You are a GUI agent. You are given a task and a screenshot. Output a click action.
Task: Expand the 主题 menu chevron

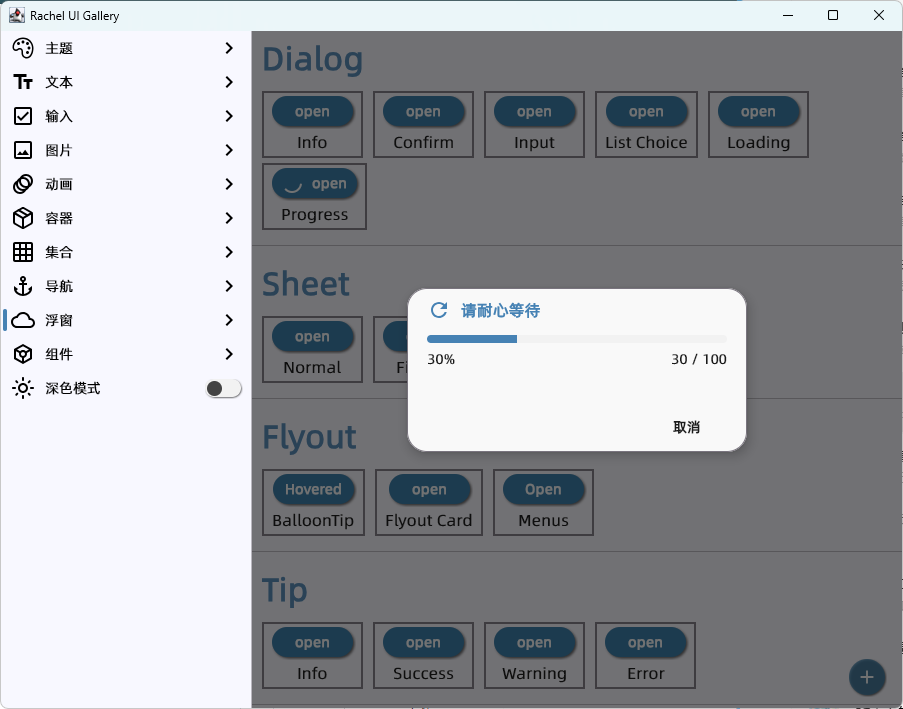pos(229,48)
